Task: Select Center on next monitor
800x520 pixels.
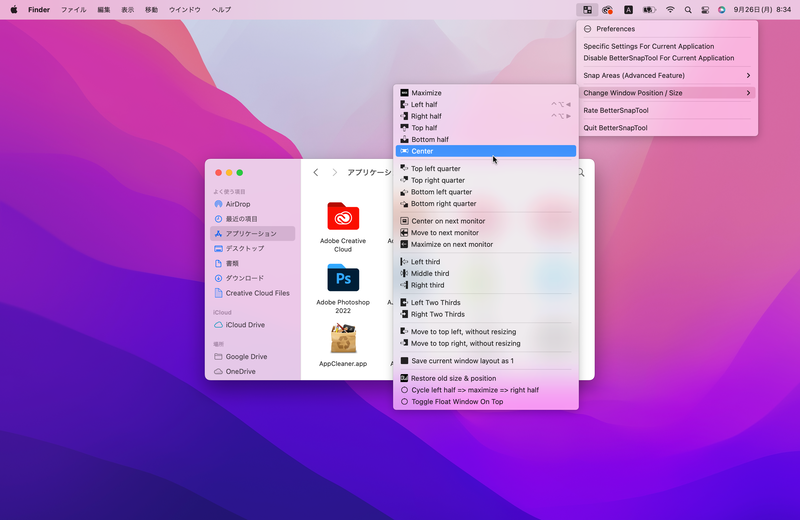Action: [x=486, y=221]
